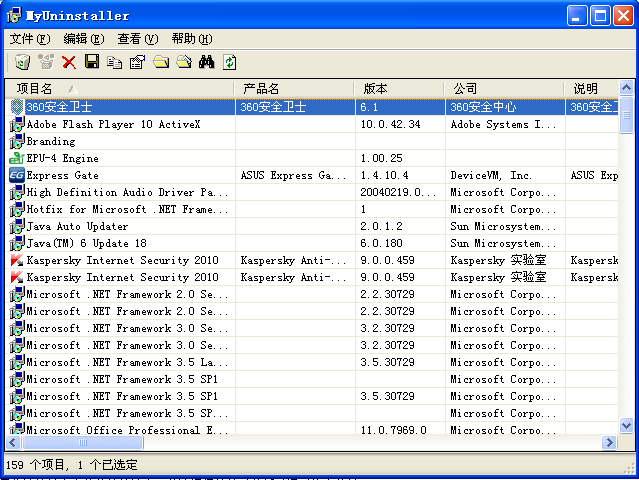Click the horizontal scrollbar right arrow
Viewport: 639px width, 480px height.
point(609,442)
